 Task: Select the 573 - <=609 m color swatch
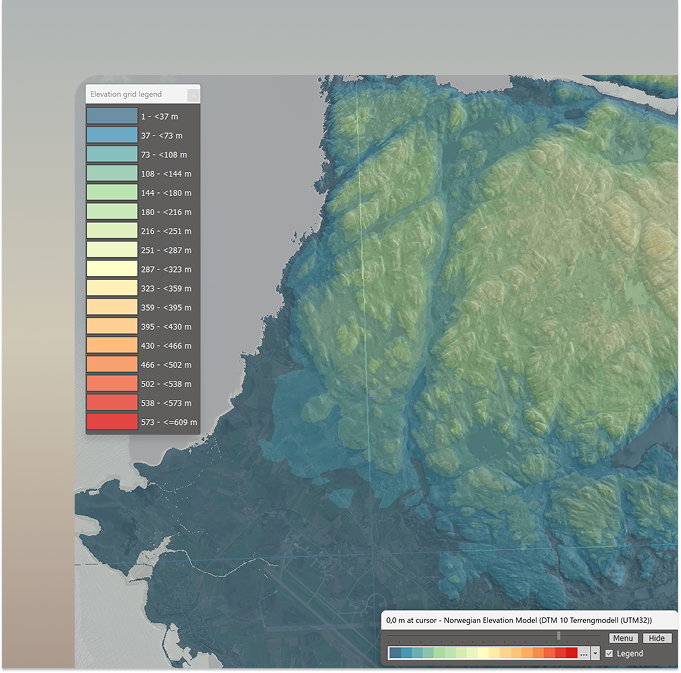pos(112,422)
